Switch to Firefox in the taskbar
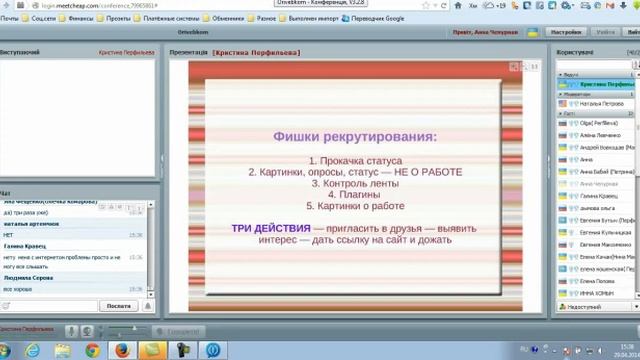The height and width of the screenshot is (360, 640). (122, 350)
